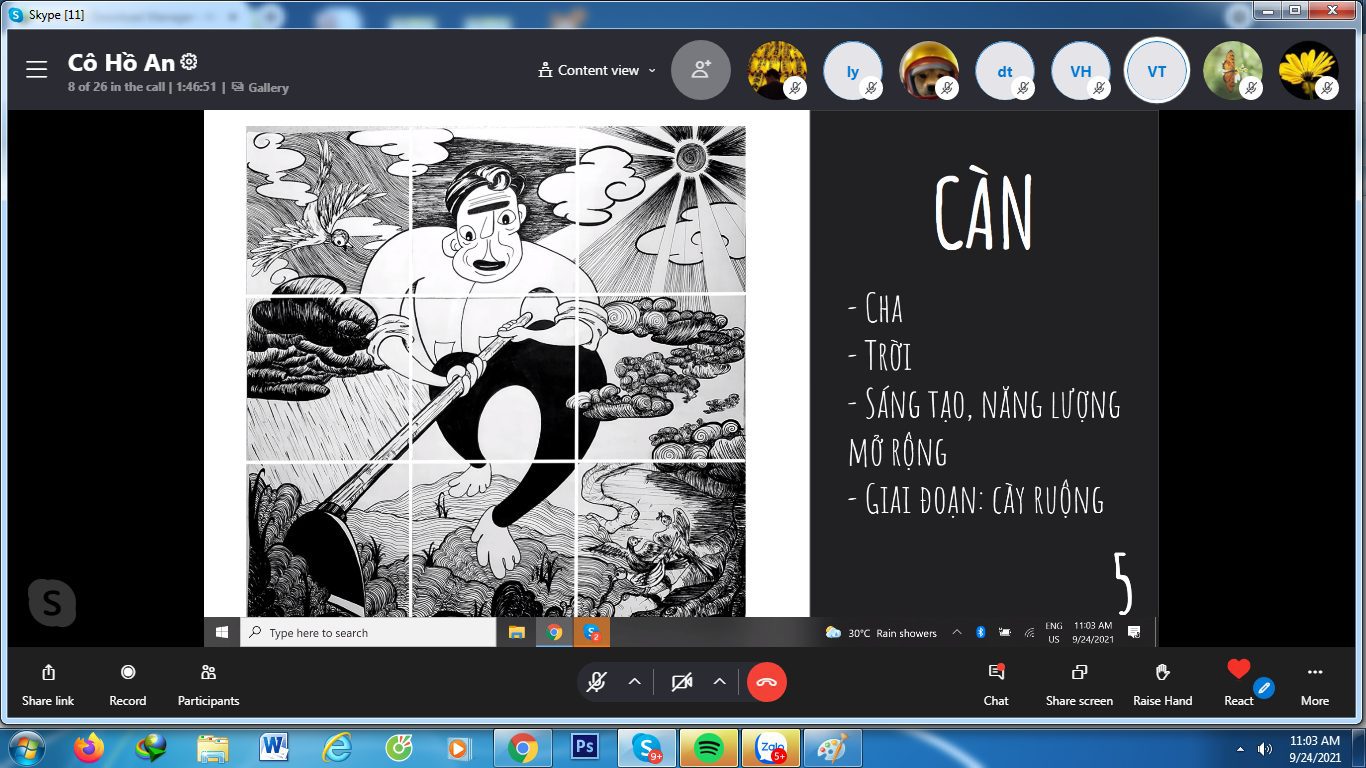Expand the Content view dropdown
The height and width of the screenshot is (768, 1366).
point(597,70)
